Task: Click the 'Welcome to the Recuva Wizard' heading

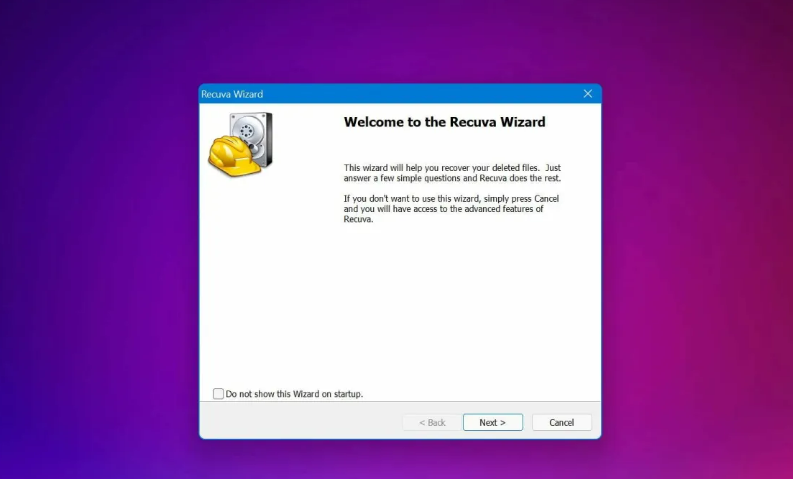Action: click(x=445, y=122)
